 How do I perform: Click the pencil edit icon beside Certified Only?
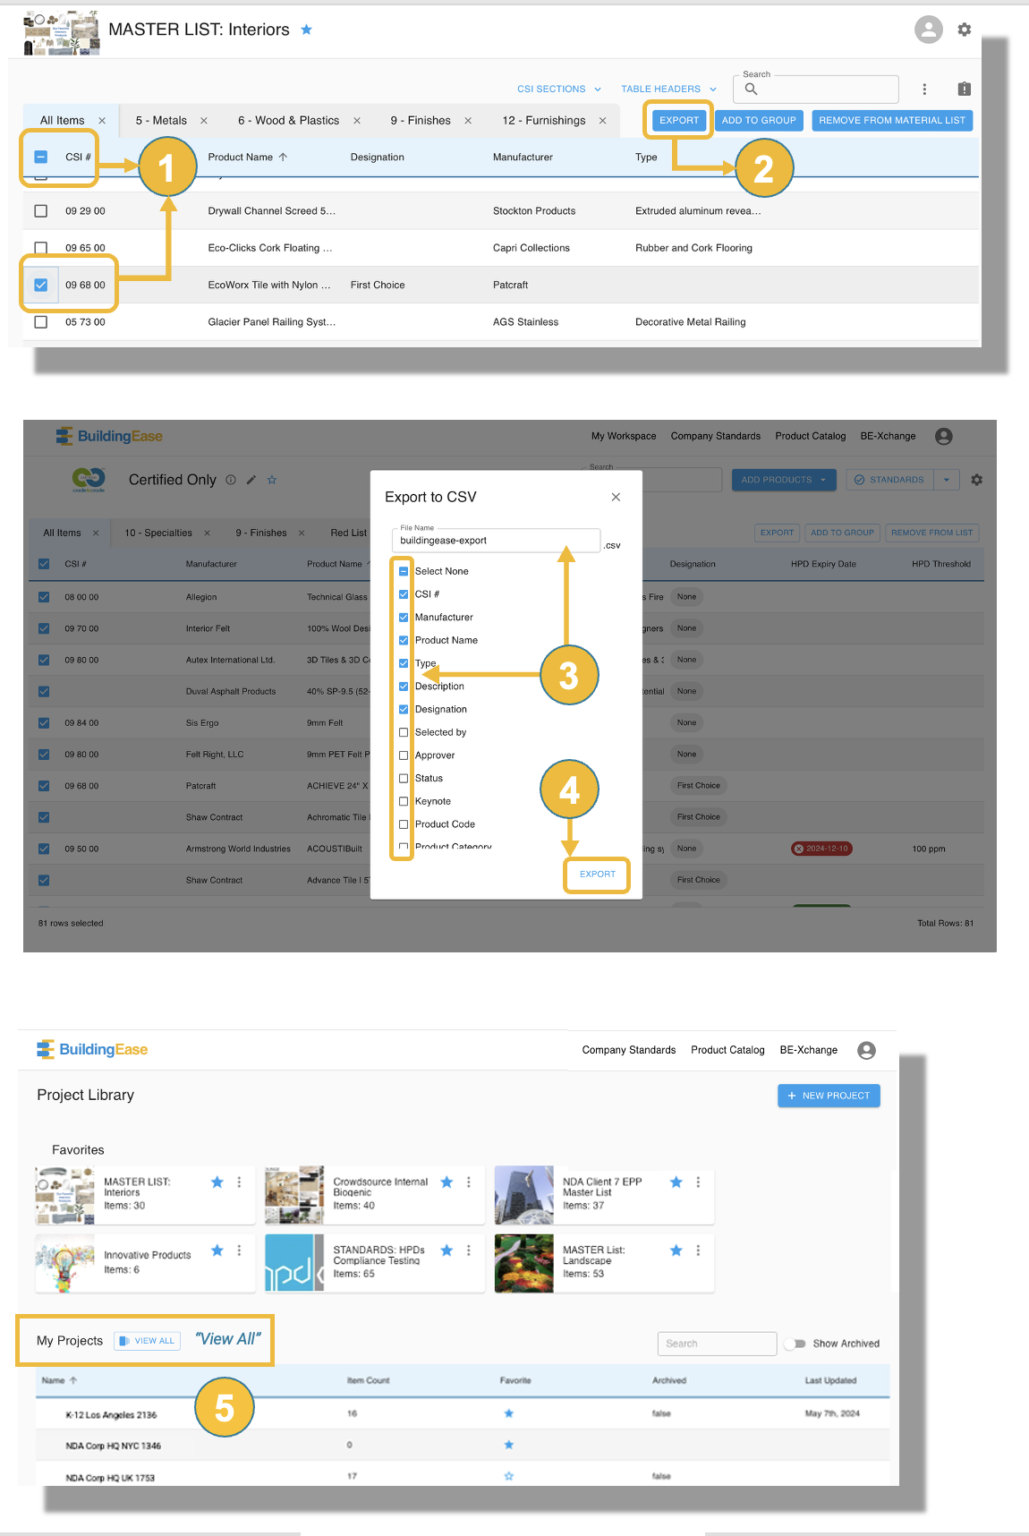click(251, 480)
